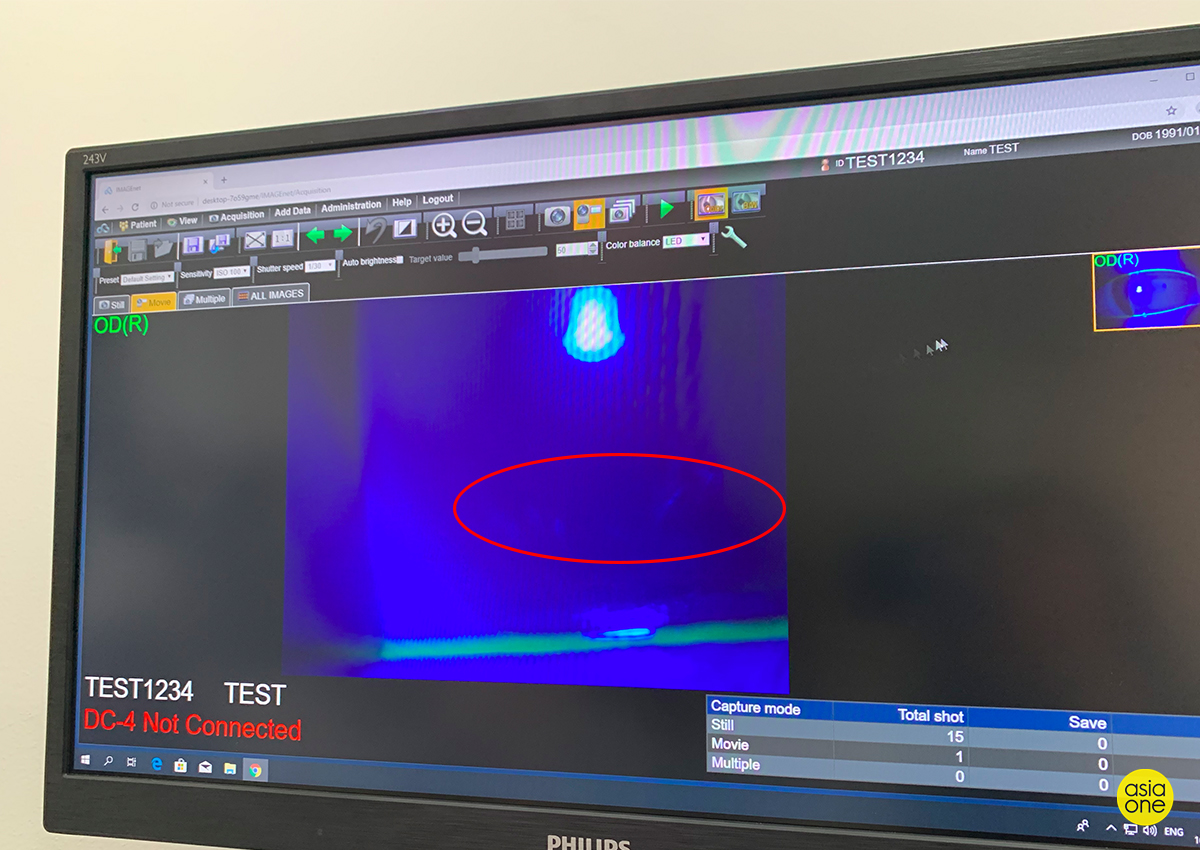
Task: Click the blue floppy disk save icon
Action: [193, 245]
